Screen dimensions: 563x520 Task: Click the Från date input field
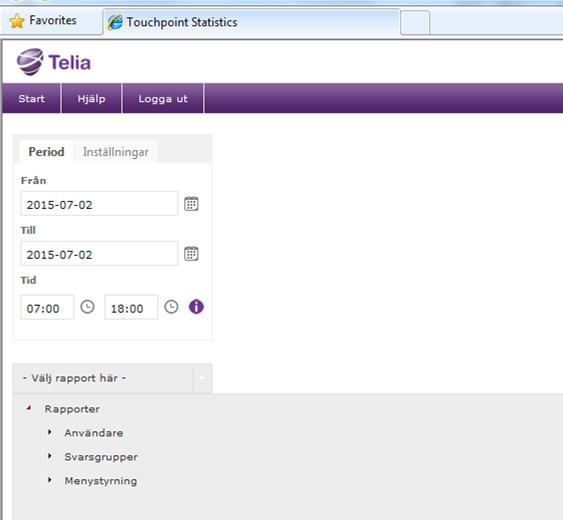coord(99,204)
